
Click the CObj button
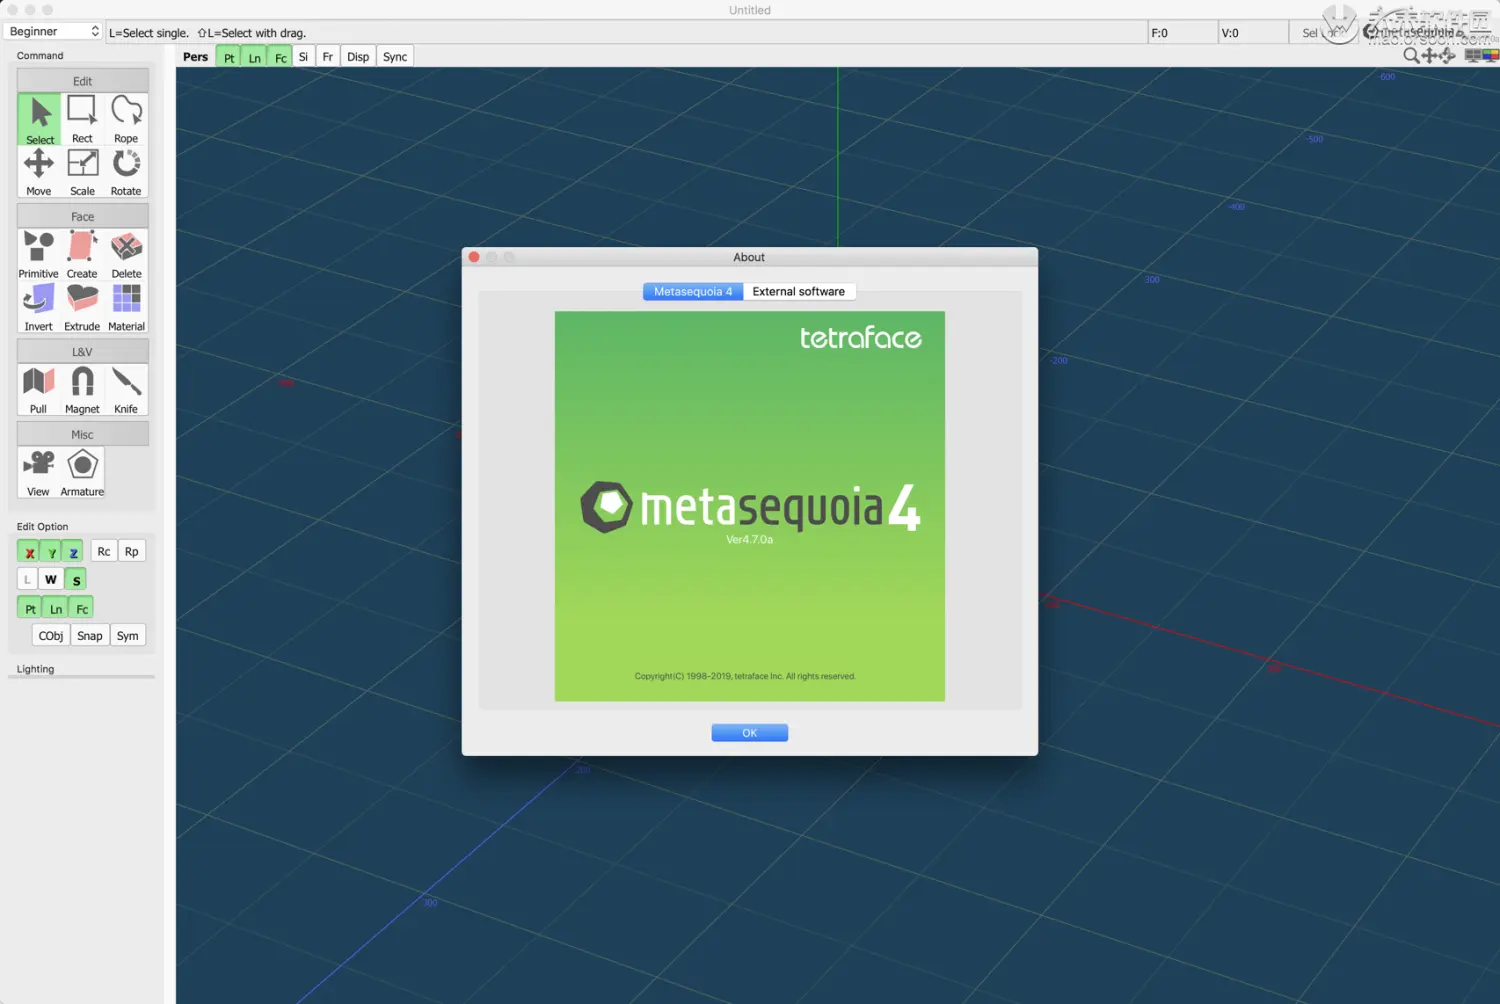51,636
